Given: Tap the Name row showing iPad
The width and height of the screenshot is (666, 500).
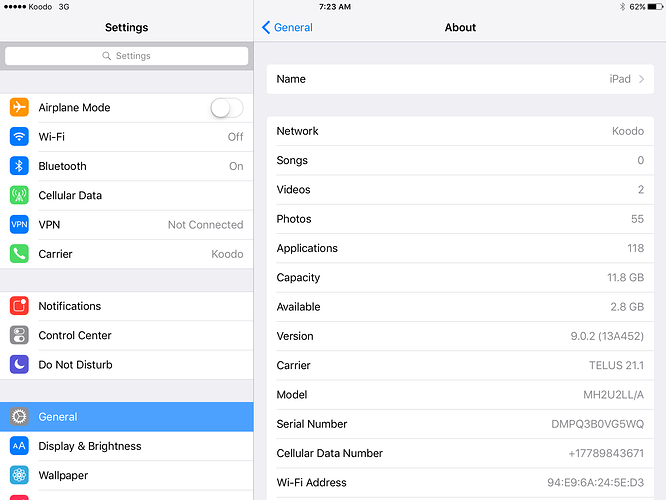Looking at the screenshot, I should click(x=460, y=79).
